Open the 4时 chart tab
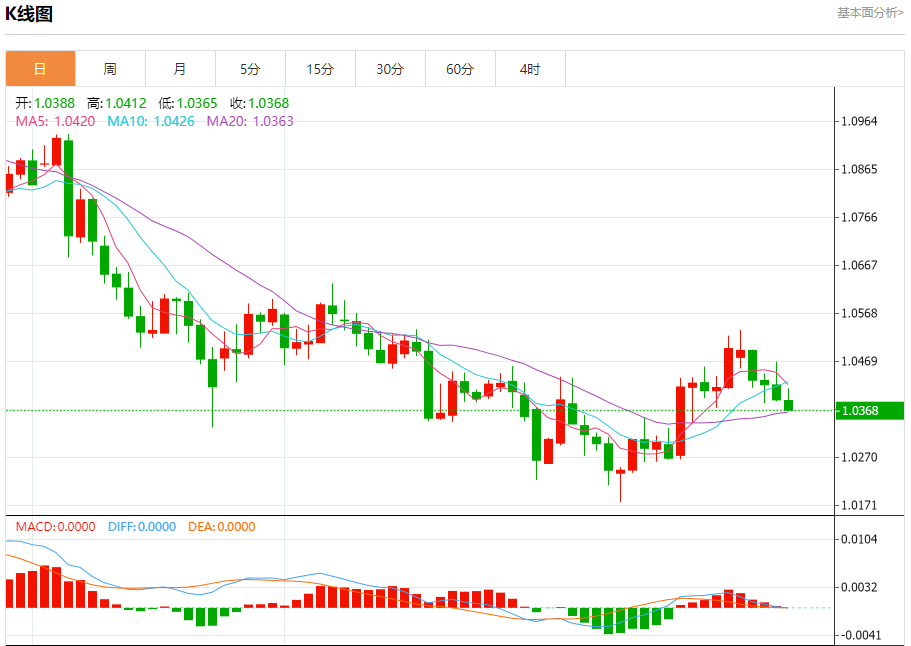 [530, 69]
